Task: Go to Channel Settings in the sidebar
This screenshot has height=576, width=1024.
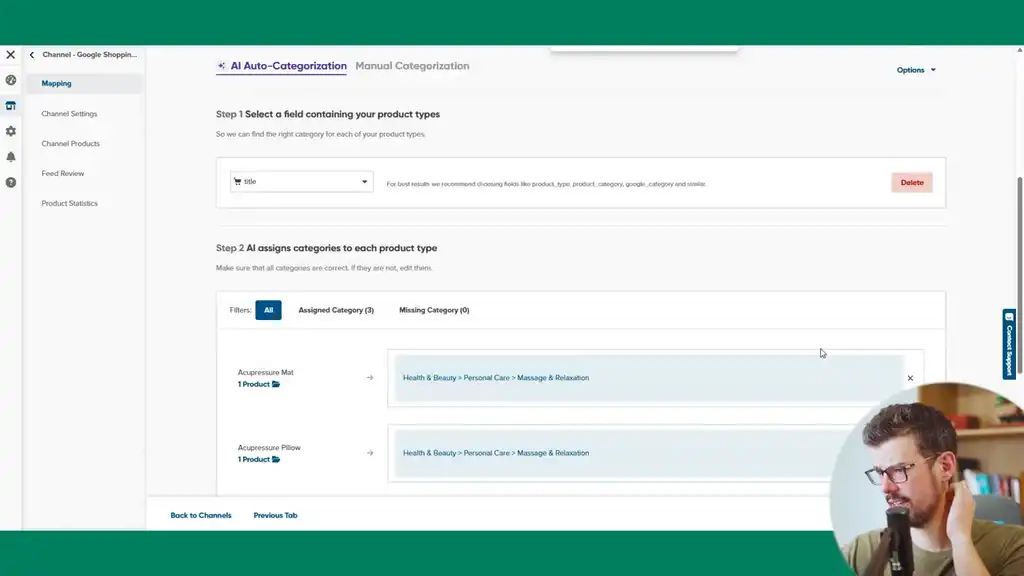Action: [69, 114]
